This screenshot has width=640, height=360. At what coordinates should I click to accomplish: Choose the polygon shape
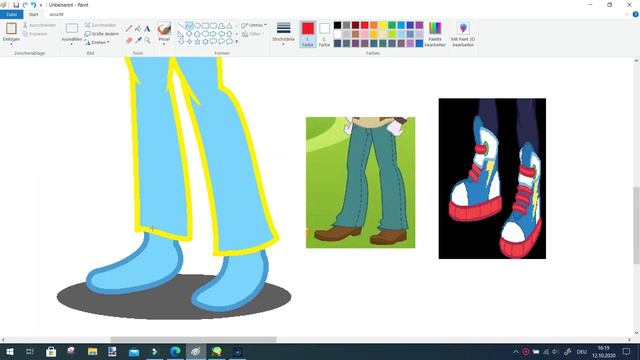coord(221,26)
